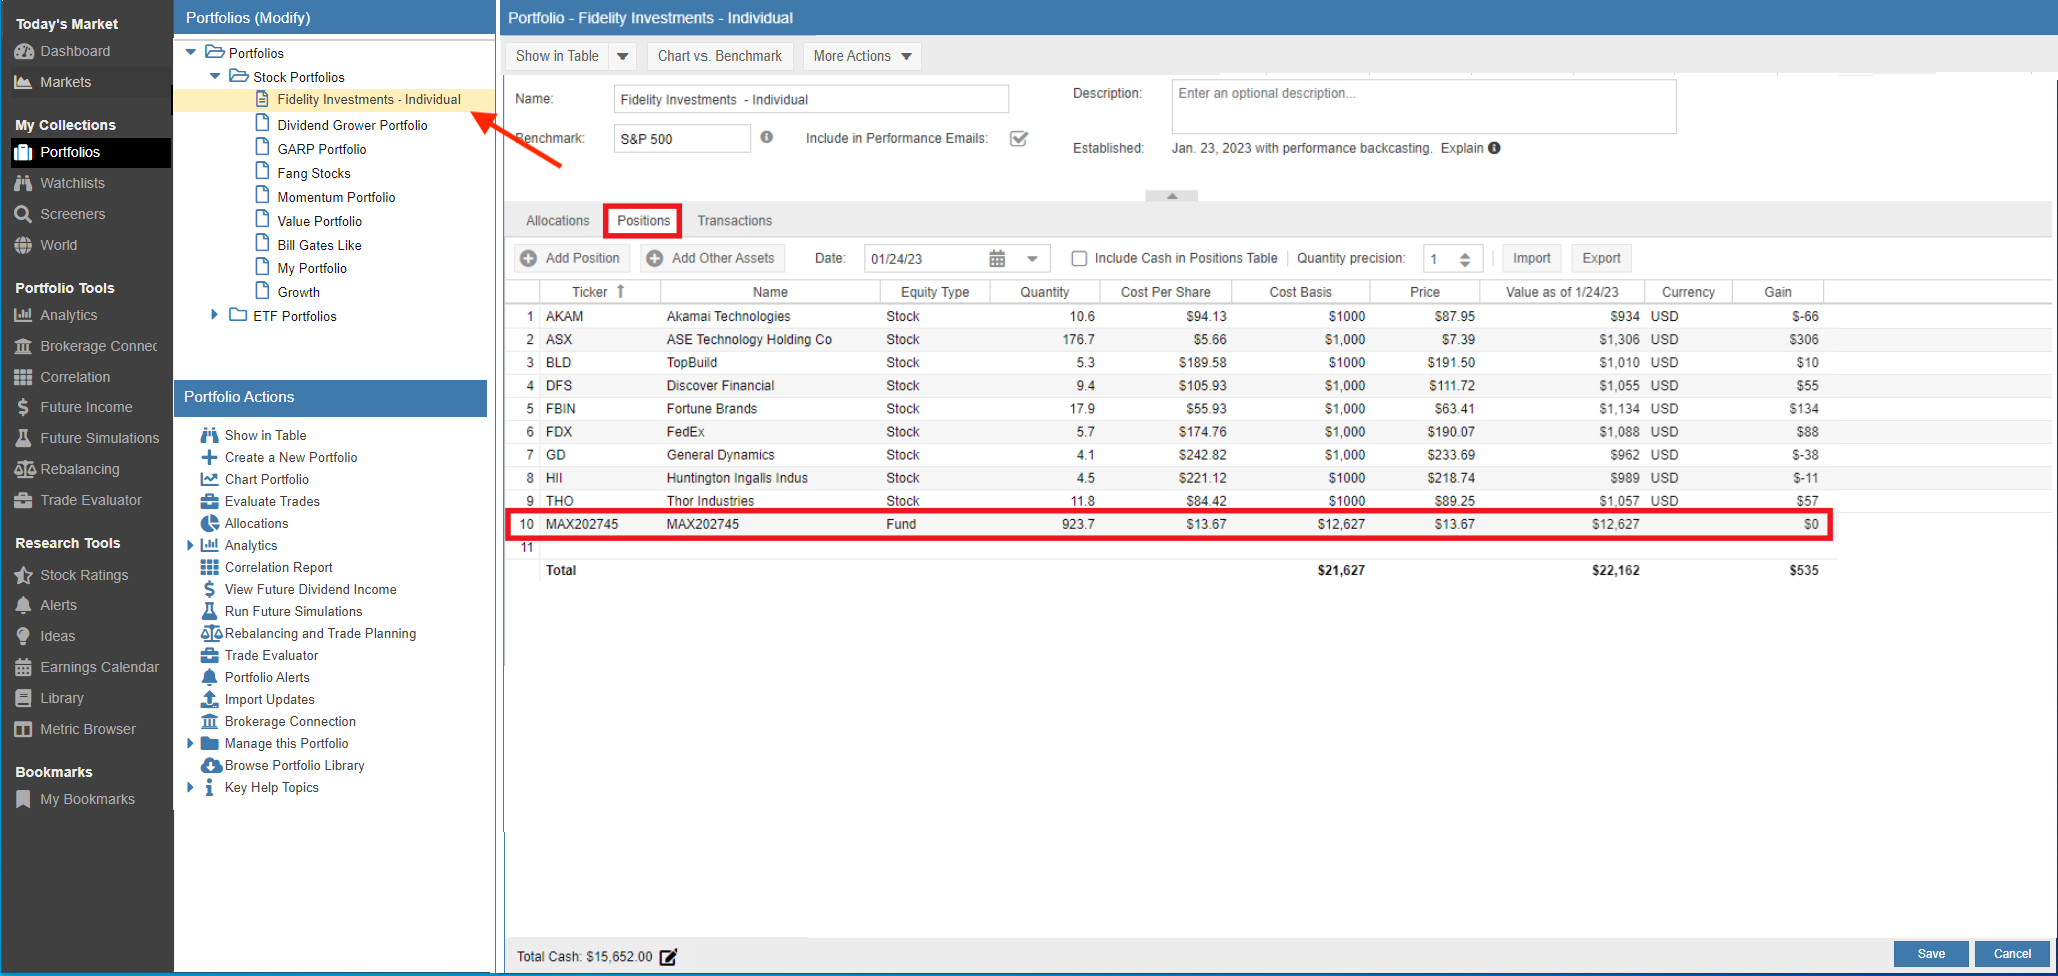
Task: Select the AKAM ticker cell
Action: pyautogui.click(x=600, y=316)
